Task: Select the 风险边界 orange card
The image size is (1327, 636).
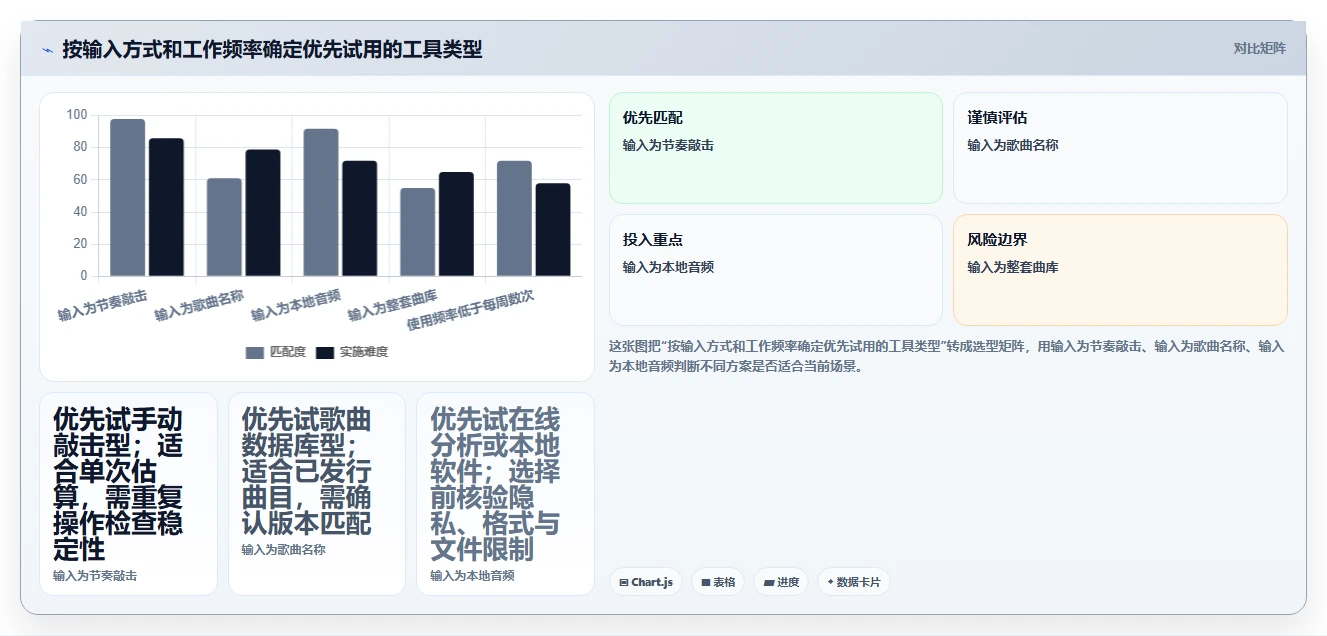Action: (x=1120, y=270)
